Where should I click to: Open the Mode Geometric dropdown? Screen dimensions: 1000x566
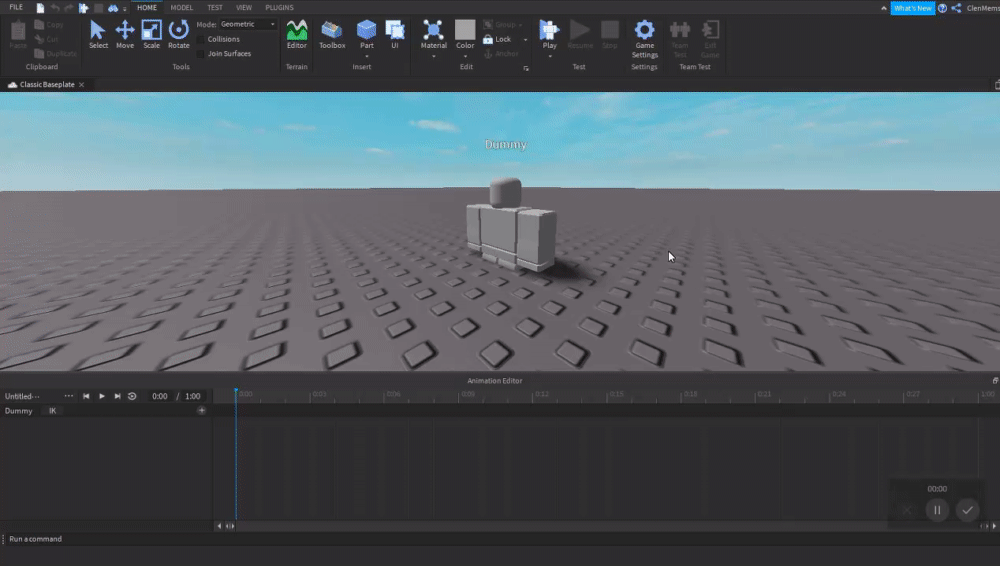pyautogui.click(x=247, y=24)
